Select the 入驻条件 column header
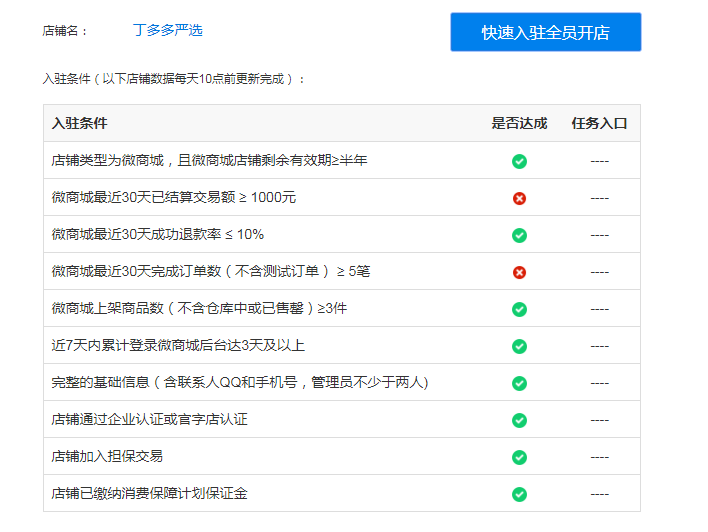Viewport: 708px width, 532px height. (x=79, y=123)
